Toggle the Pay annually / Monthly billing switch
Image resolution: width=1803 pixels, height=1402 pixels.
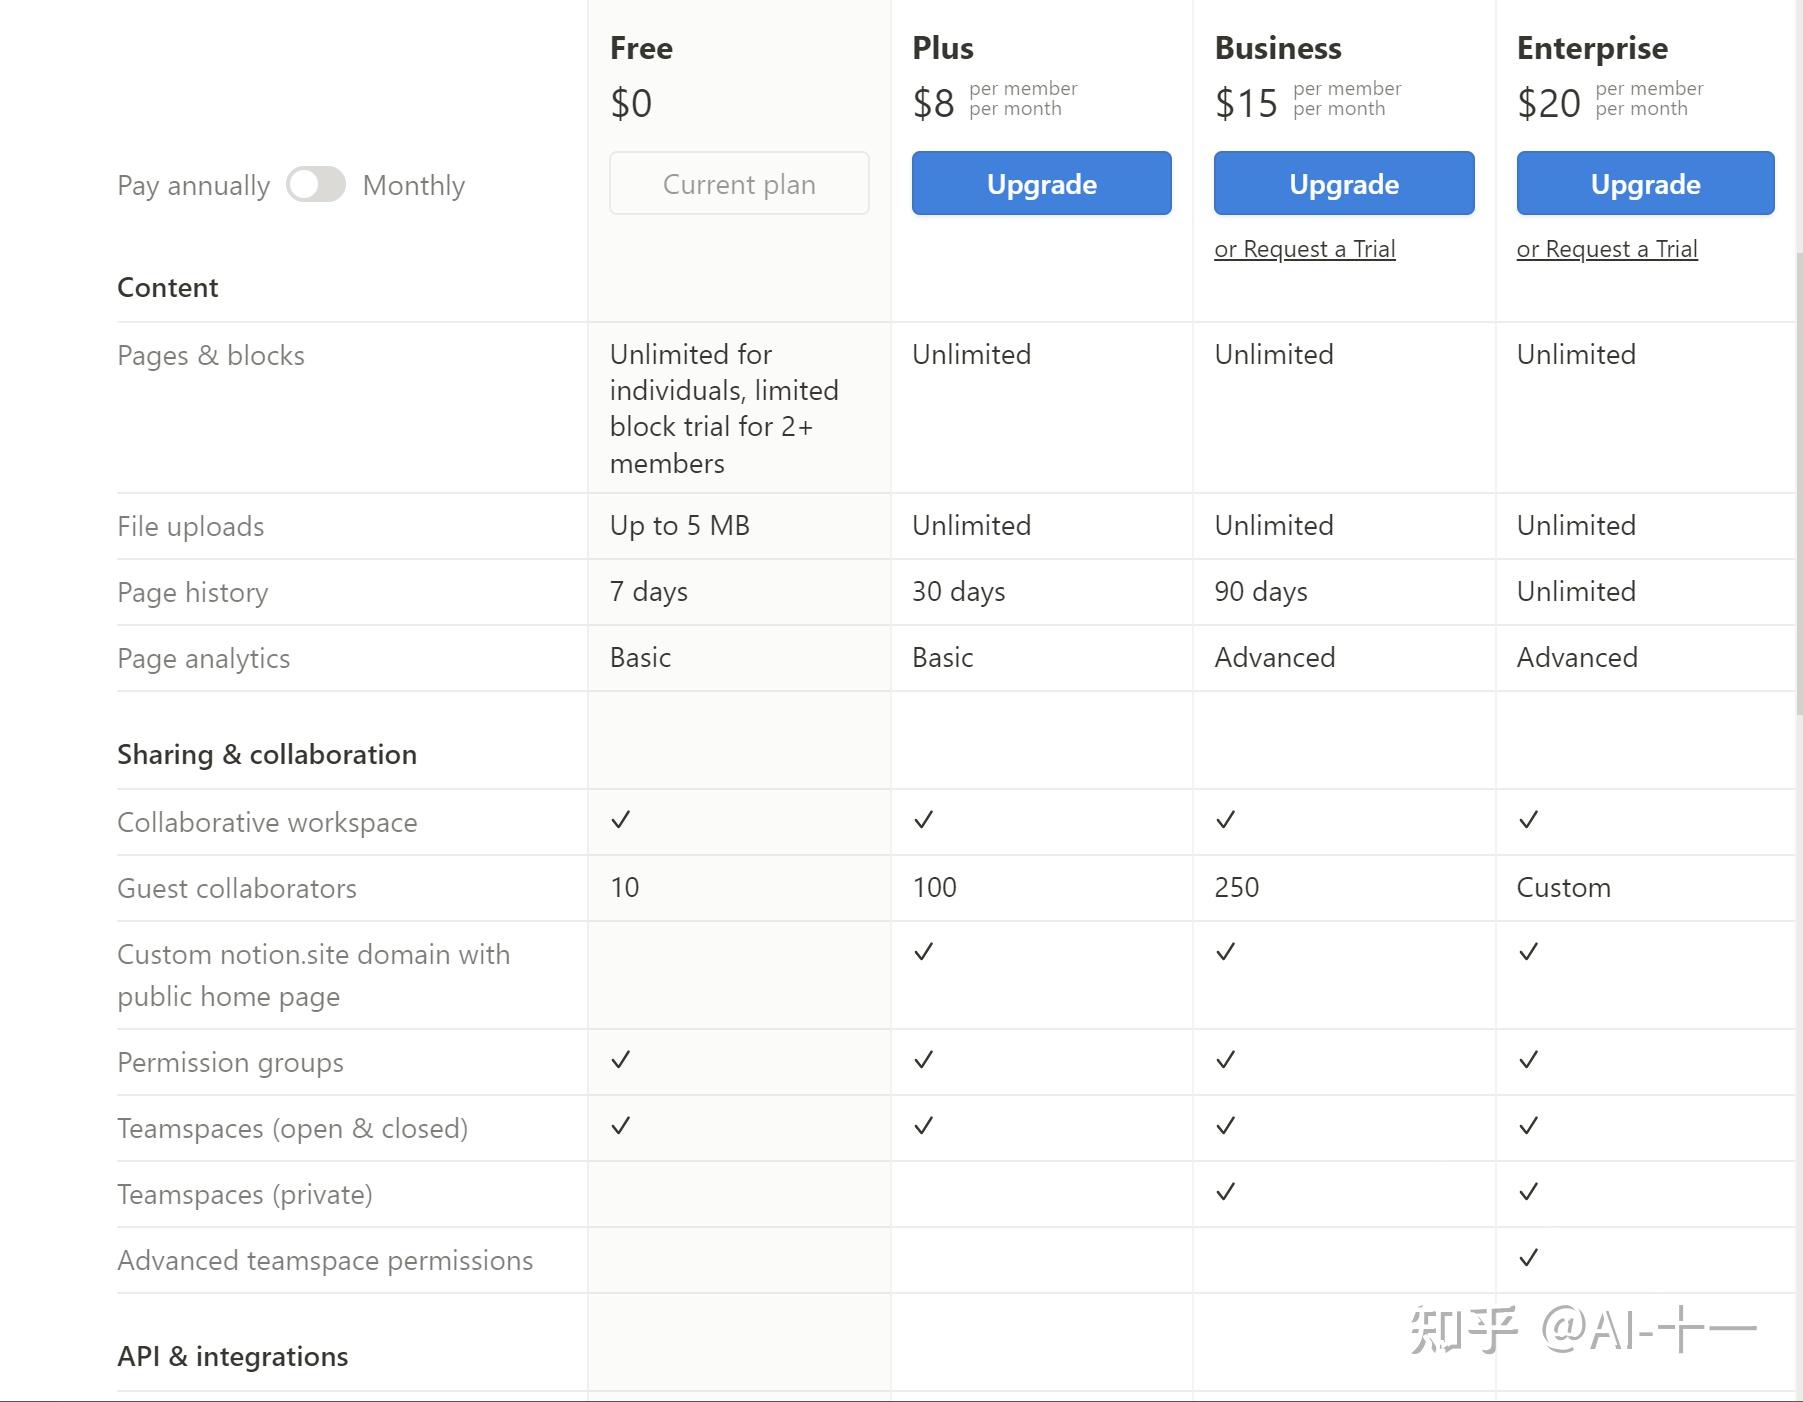(x=316, y=185)
